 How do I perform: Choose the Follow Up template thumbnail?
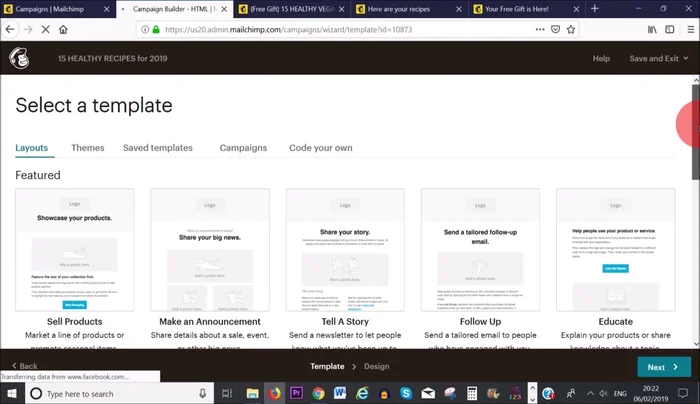(480, 250)
